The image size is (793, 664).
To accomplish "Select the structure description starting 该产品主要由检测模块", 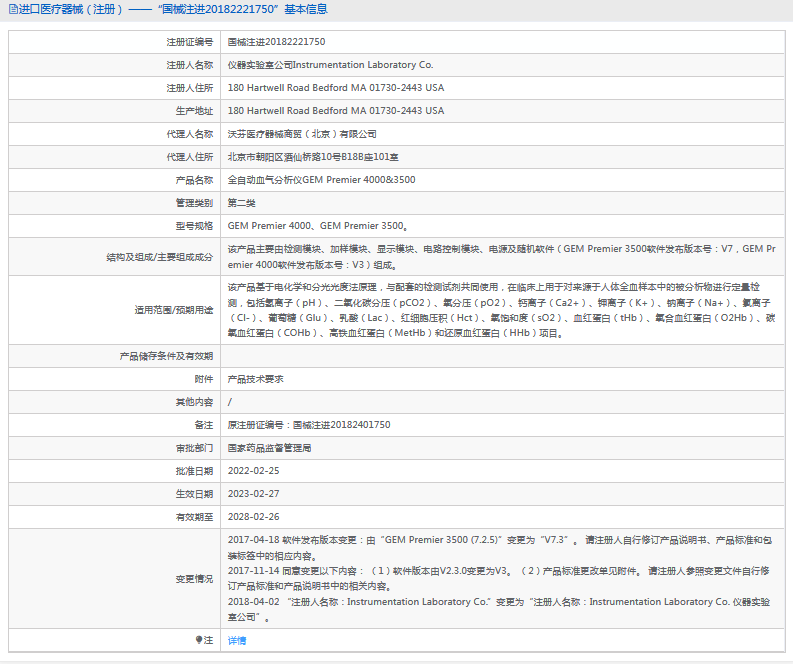I will tap(502, 256).
